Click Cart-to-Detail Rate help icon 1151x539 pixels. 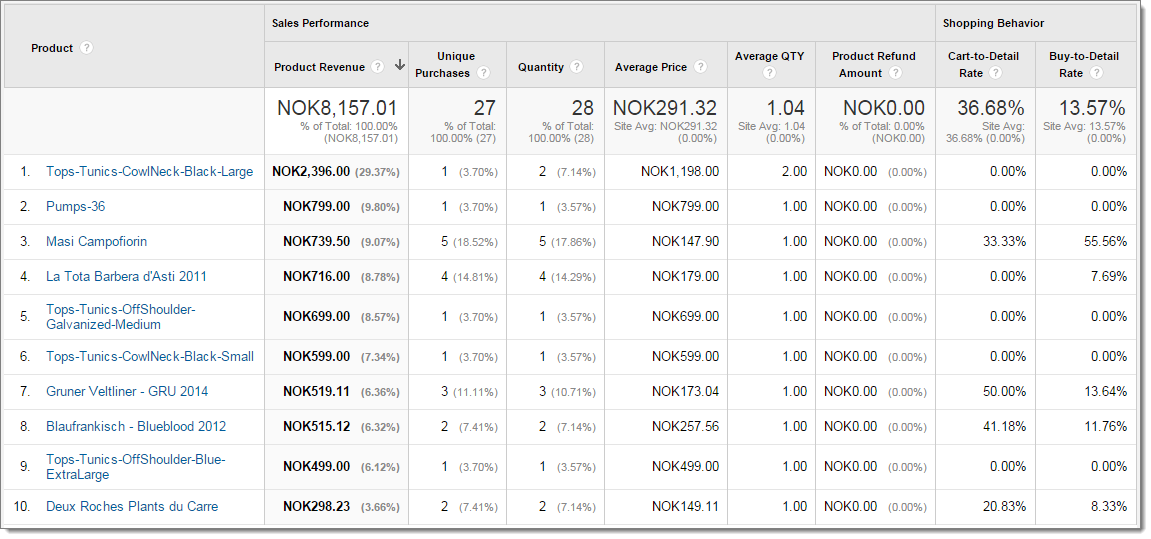[995, 73]
